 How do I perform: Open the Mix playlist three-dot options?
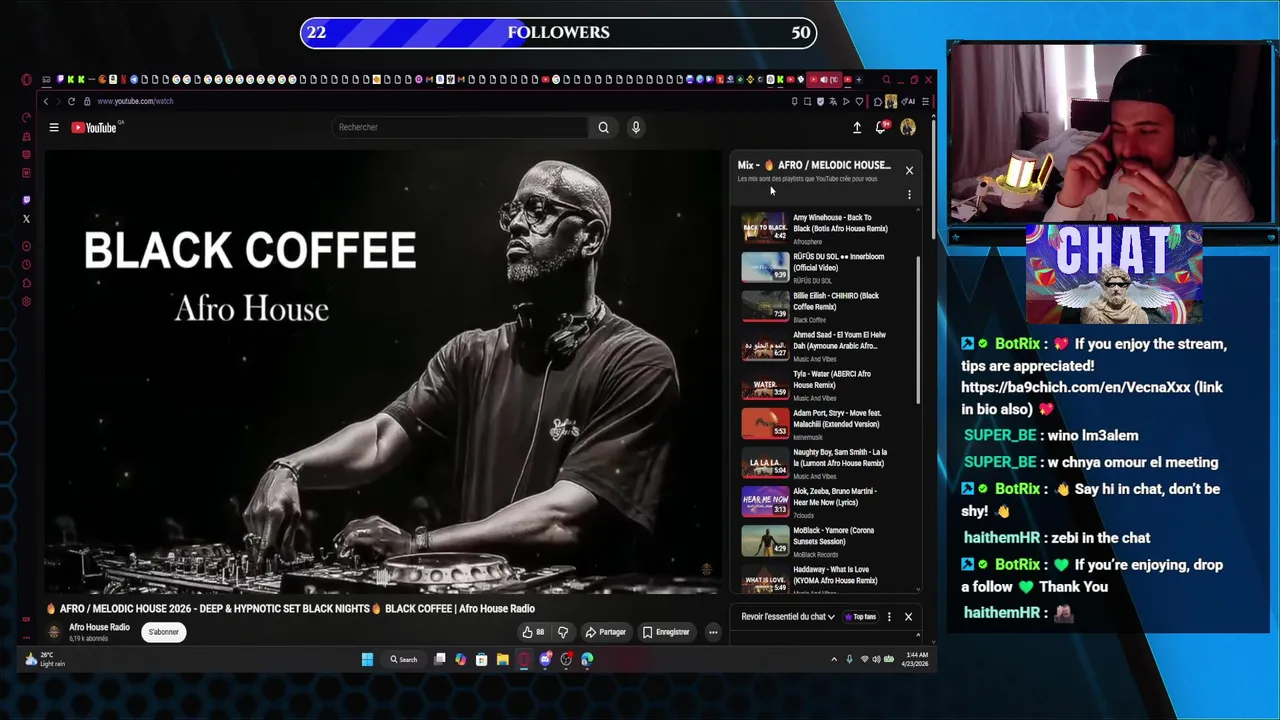(x=909, y=194)
